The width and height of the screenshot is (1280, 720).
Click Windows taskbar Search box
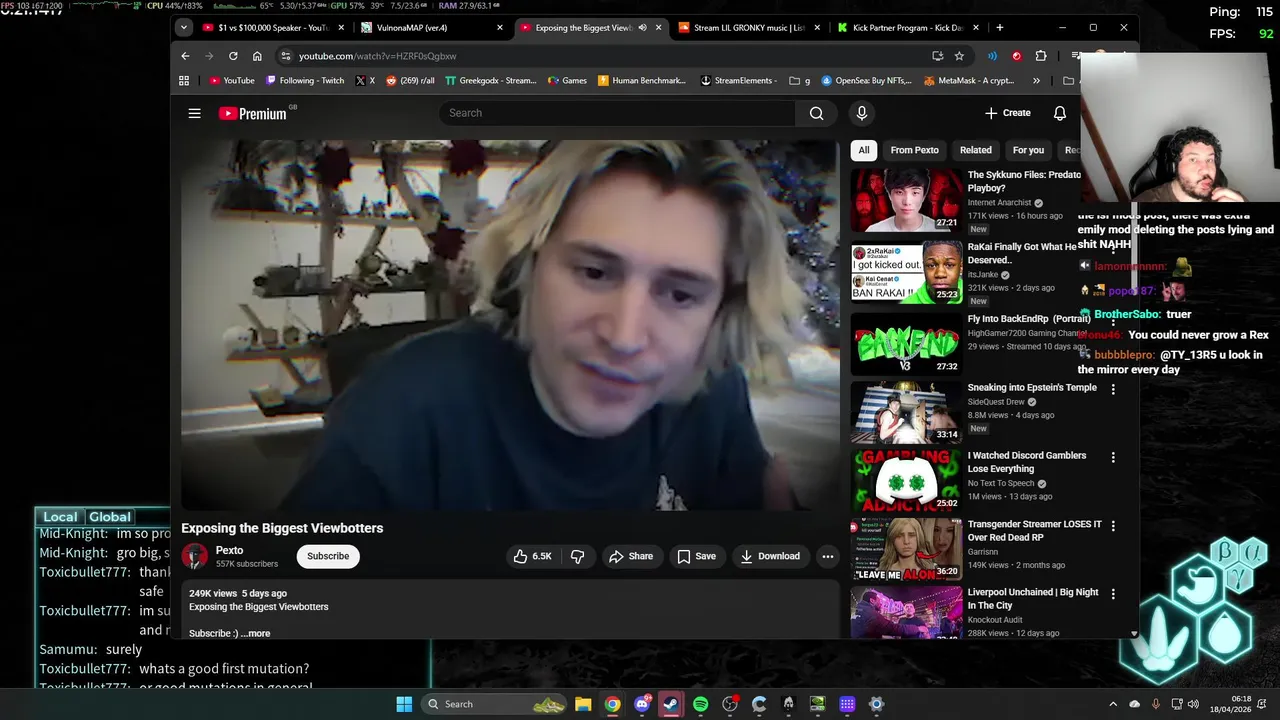pyautogui.click(x=496, y=704)
